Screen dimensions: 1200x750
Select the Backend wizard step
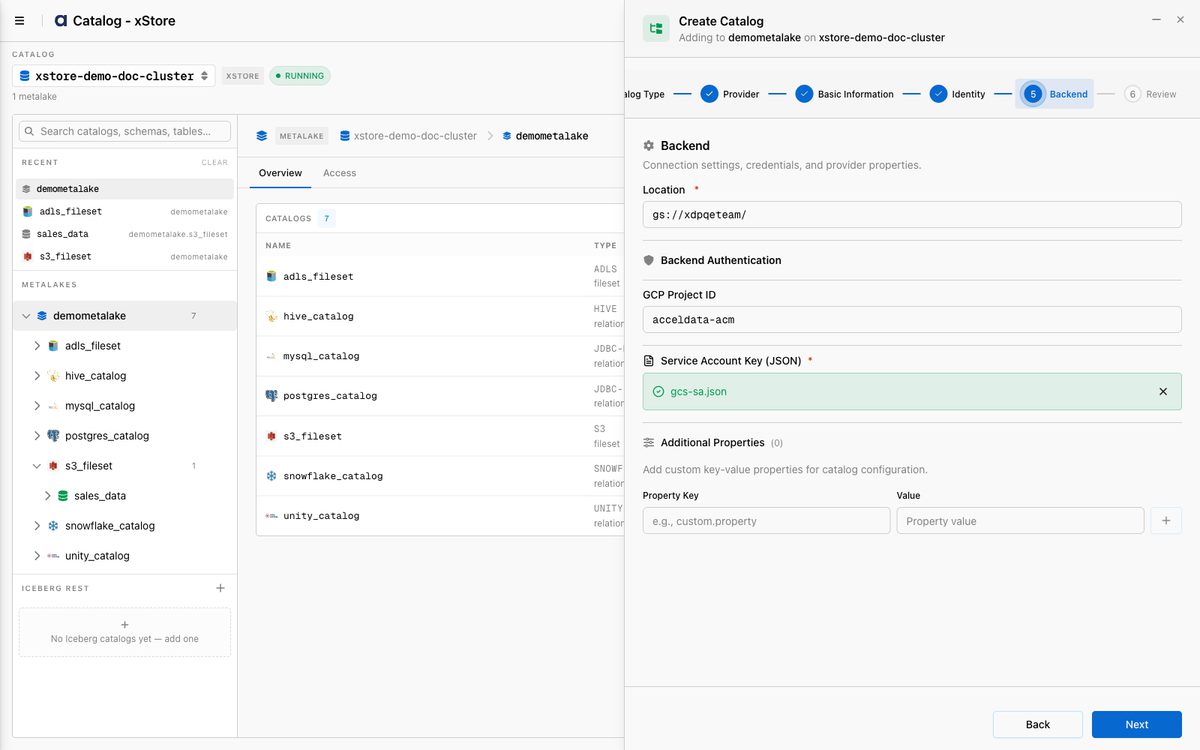point(1055,94)
